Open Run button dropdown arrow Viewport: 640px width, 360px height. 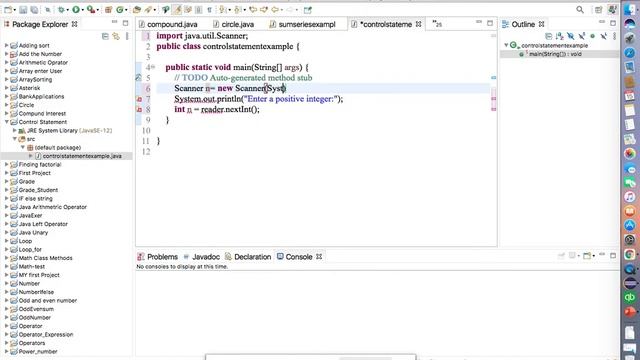pyautogui.click(x=82, y=10)
